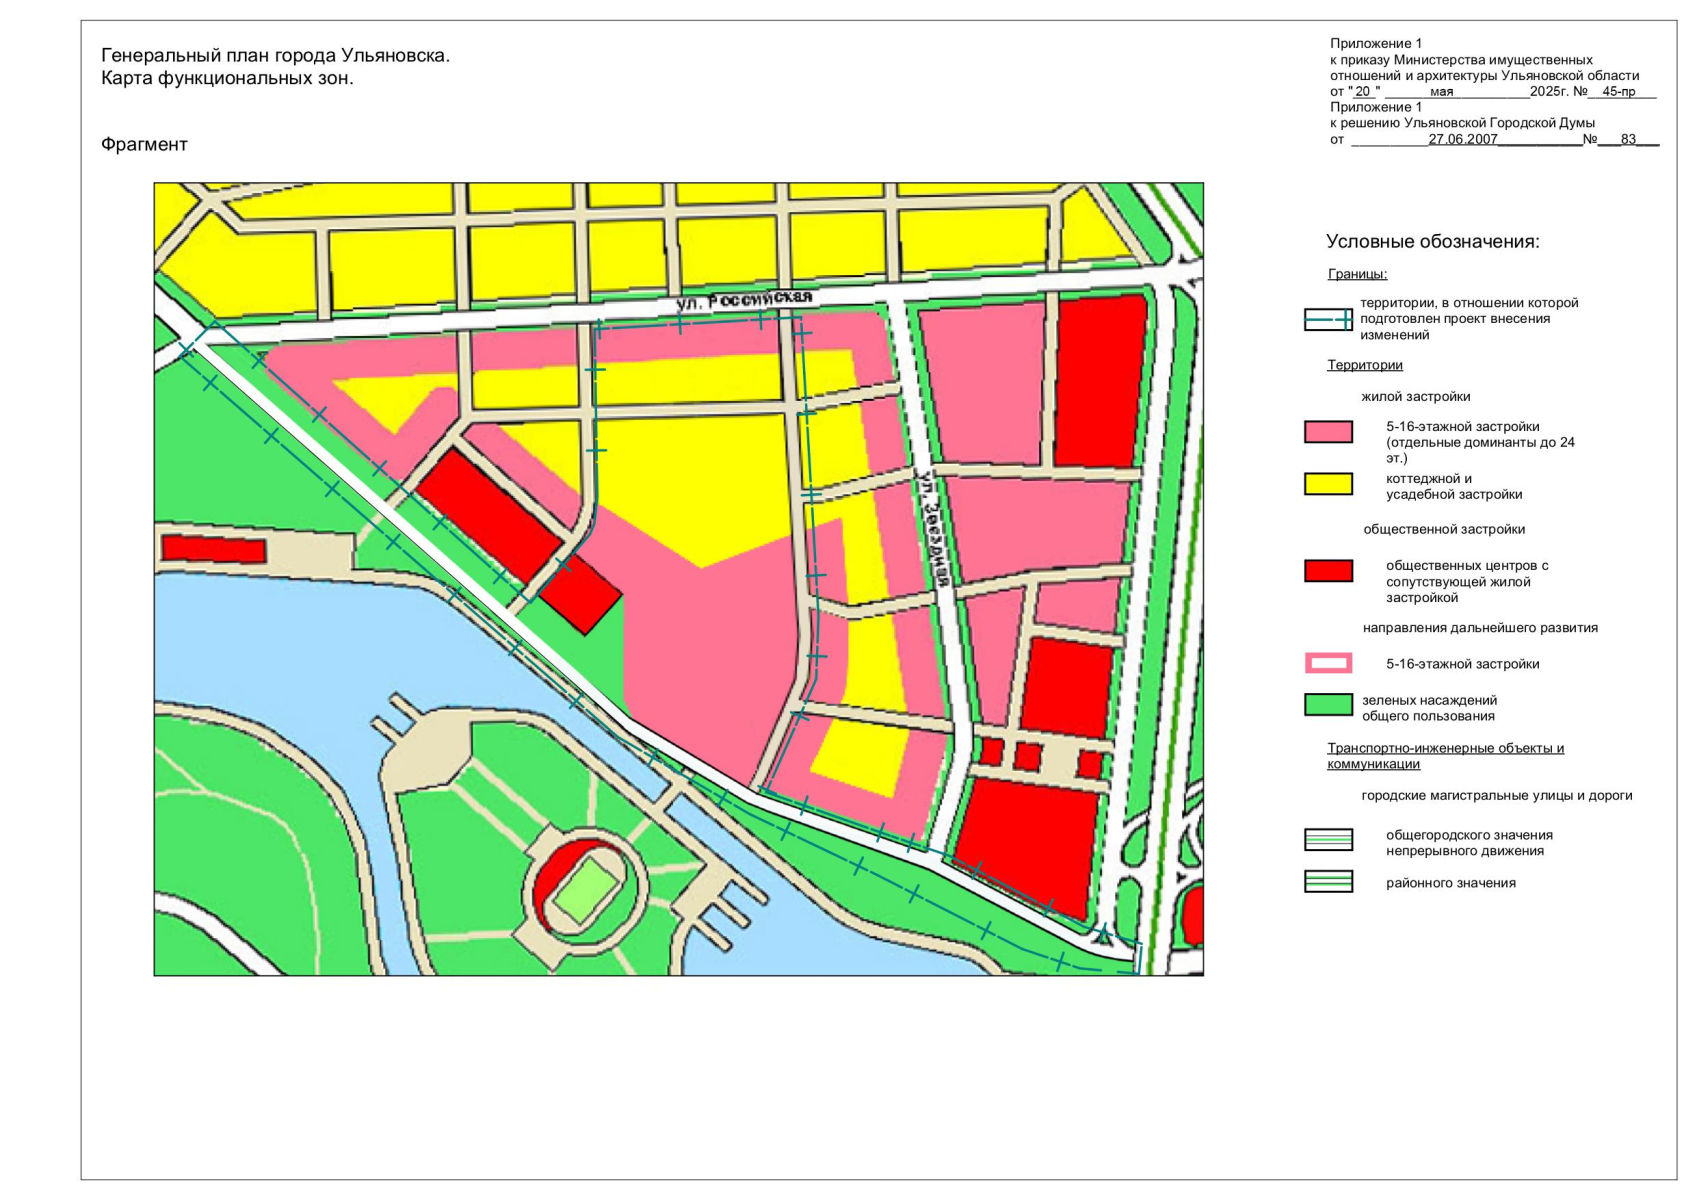This screenshot has width=1697, height=1200.
Task: Click the underlined "Территории" heading
Action: click(1364, 365)
